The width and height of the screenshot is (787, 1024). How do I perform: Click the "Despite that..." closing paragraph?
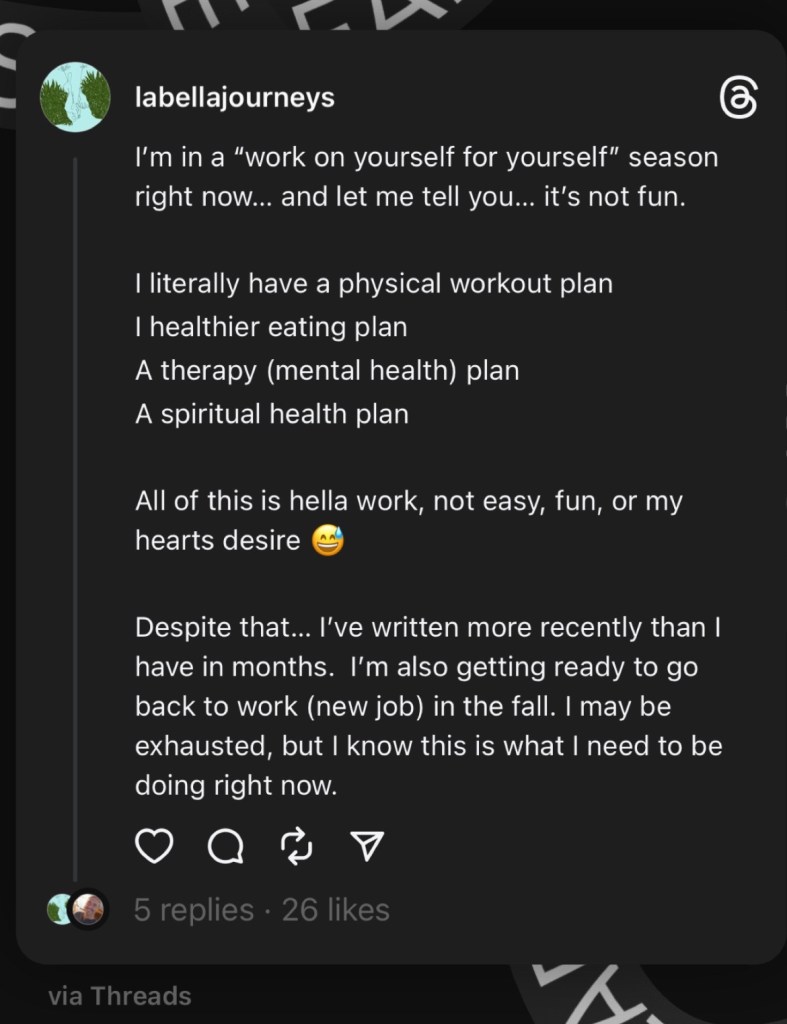428,707
